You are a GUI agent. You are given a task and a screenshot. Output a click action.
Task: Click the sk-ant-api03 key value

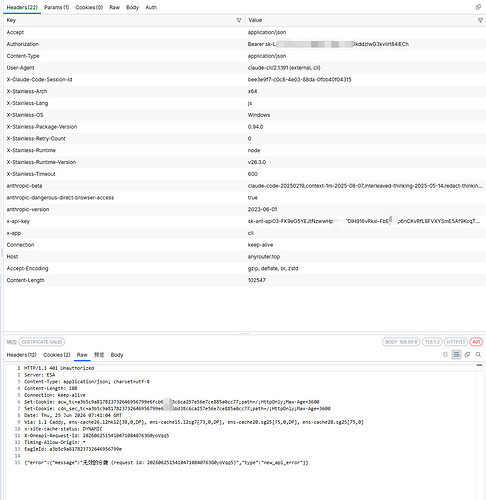(364, 221)
